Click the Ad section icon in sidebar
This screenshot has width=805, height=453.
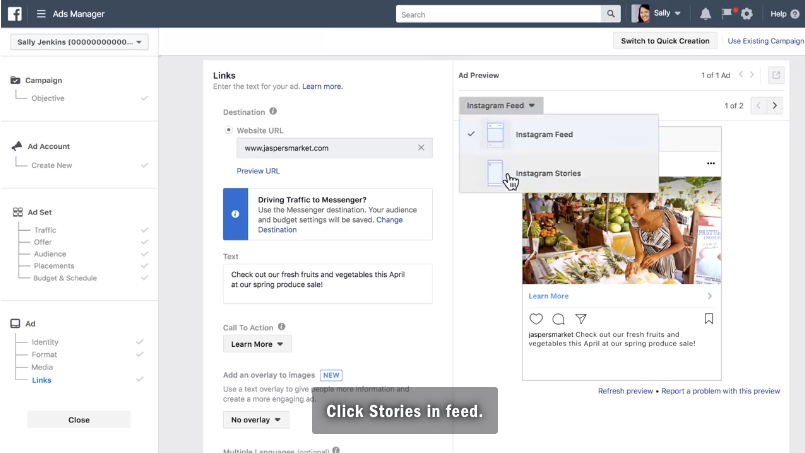(x=15, y=324)
